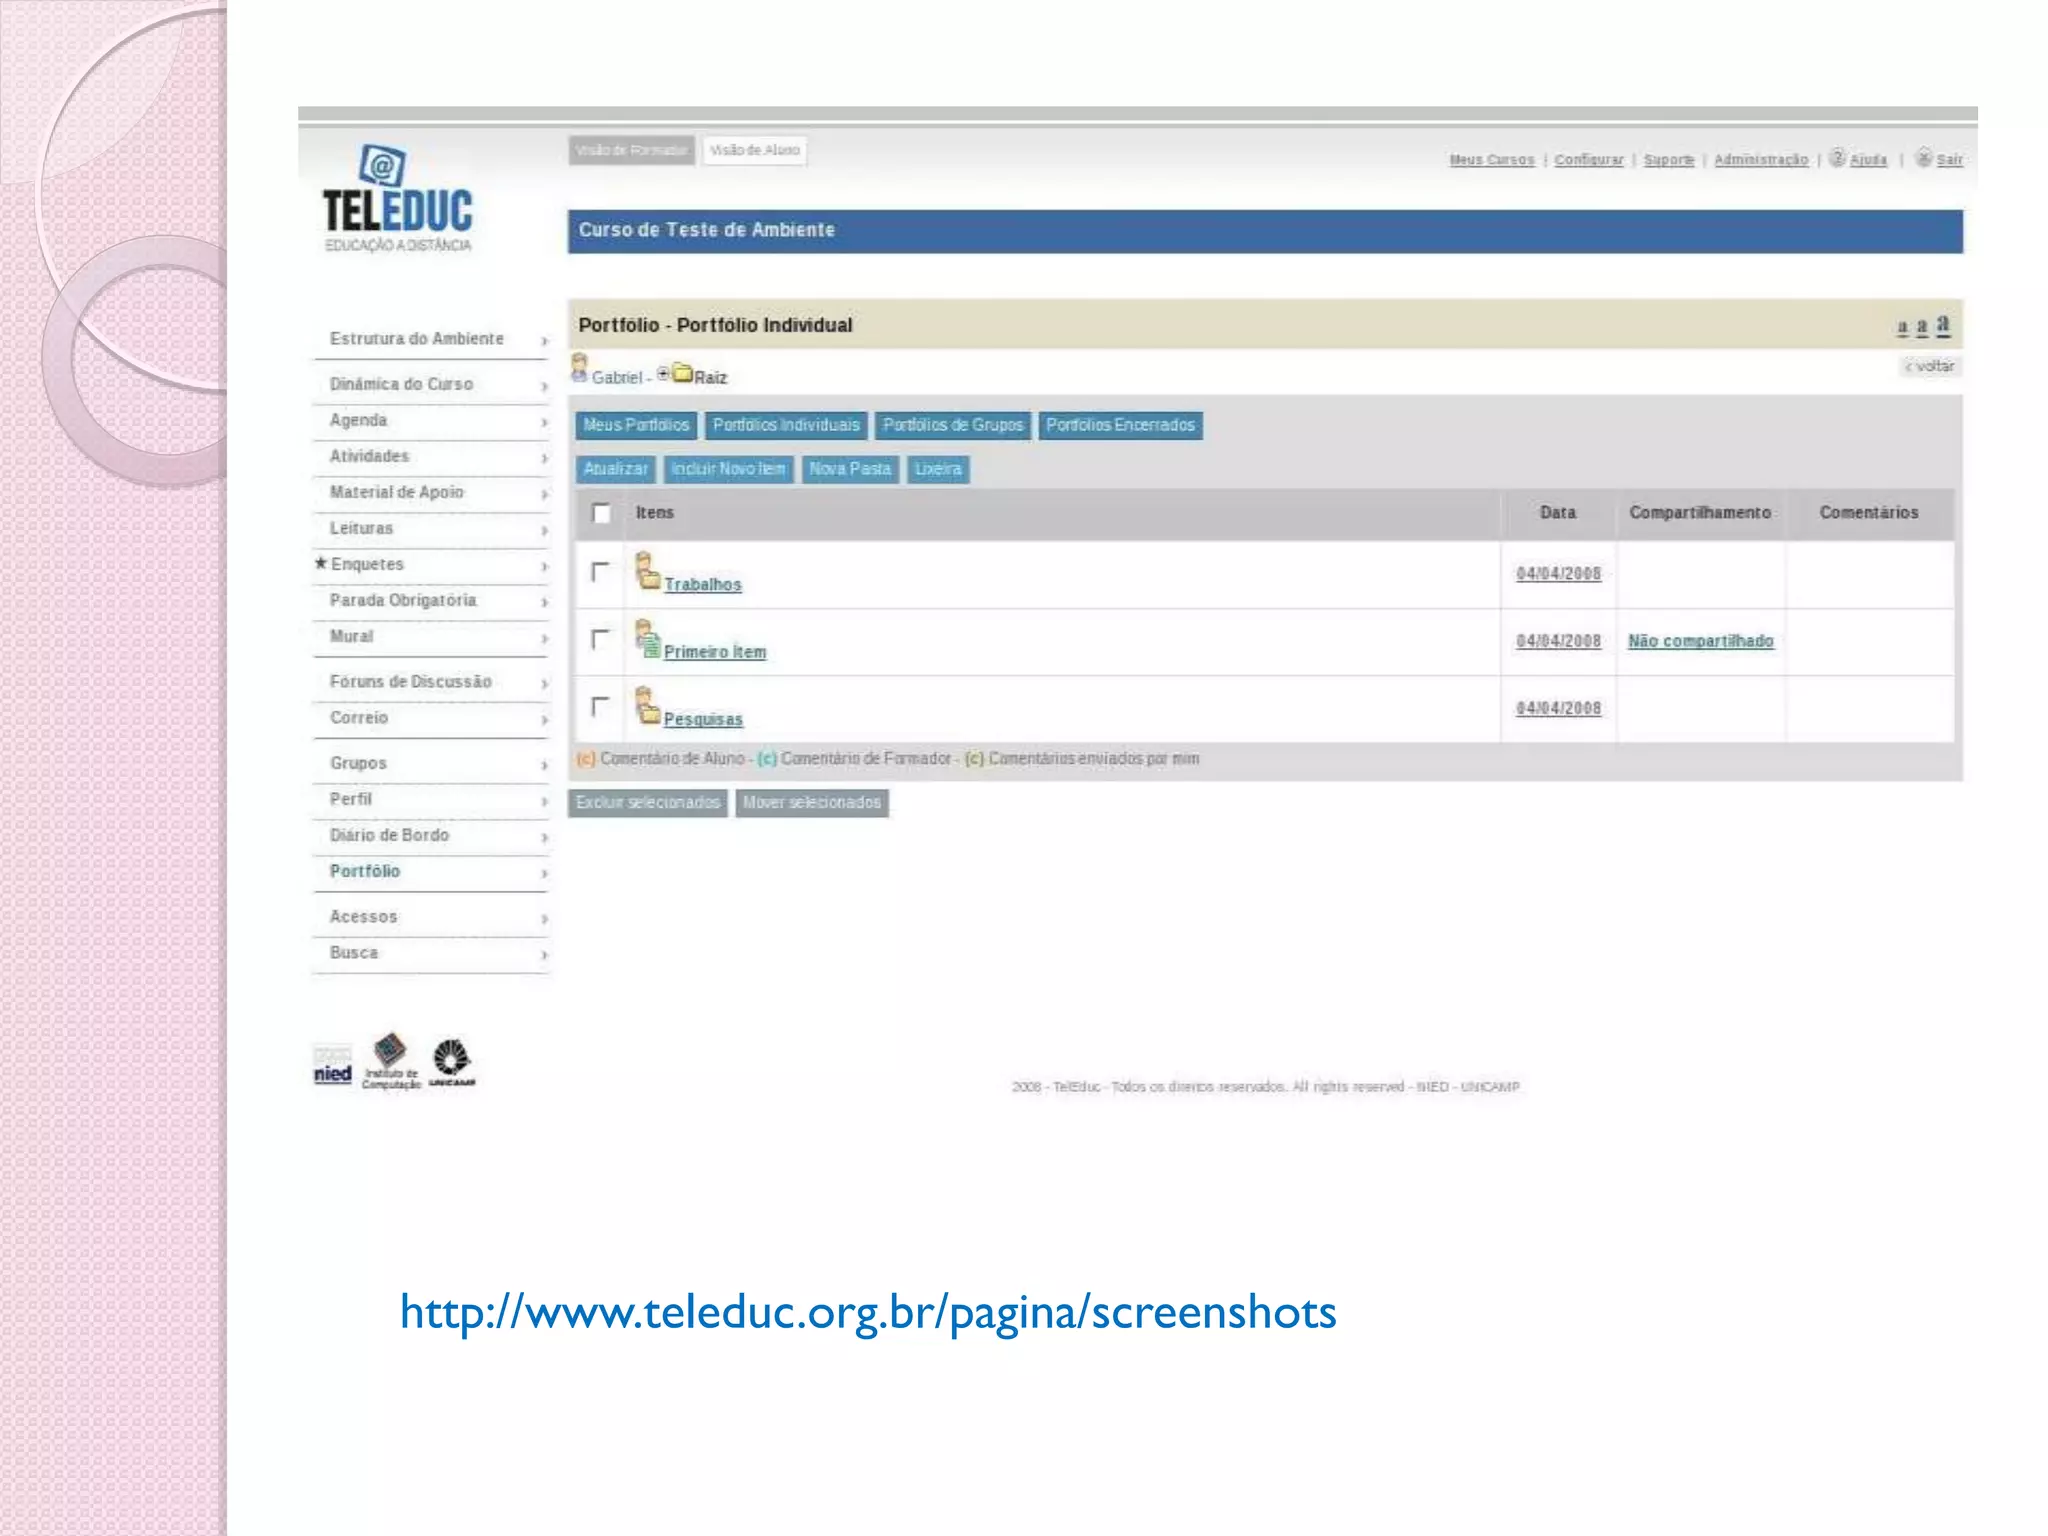
Task: Click the arrow next to Material de Apoio
Action: click(544, 494)
